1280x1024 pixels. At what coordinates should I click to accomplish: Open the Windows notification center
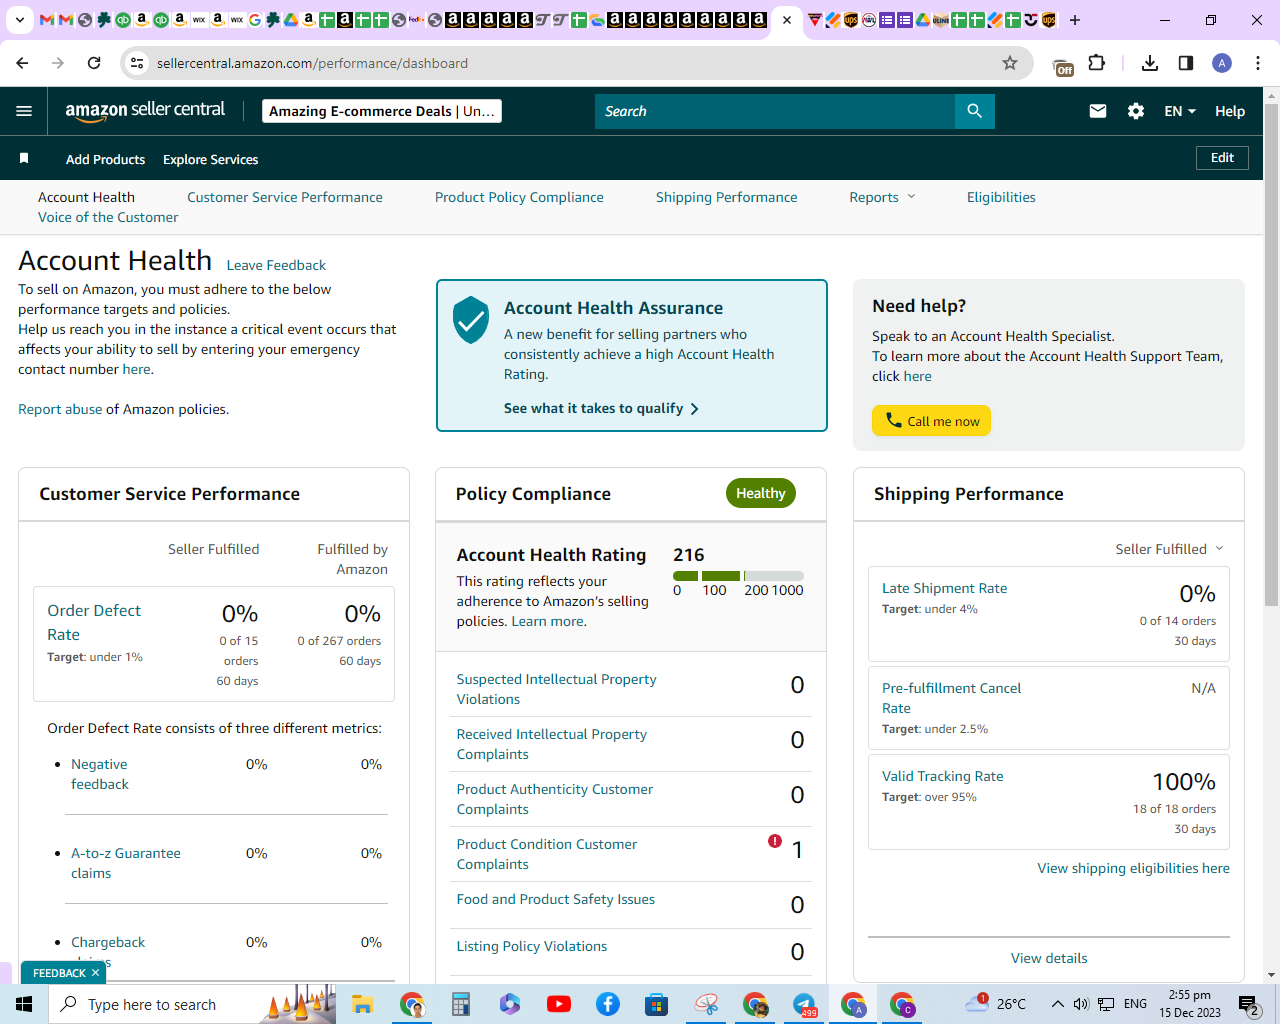1249,1004
